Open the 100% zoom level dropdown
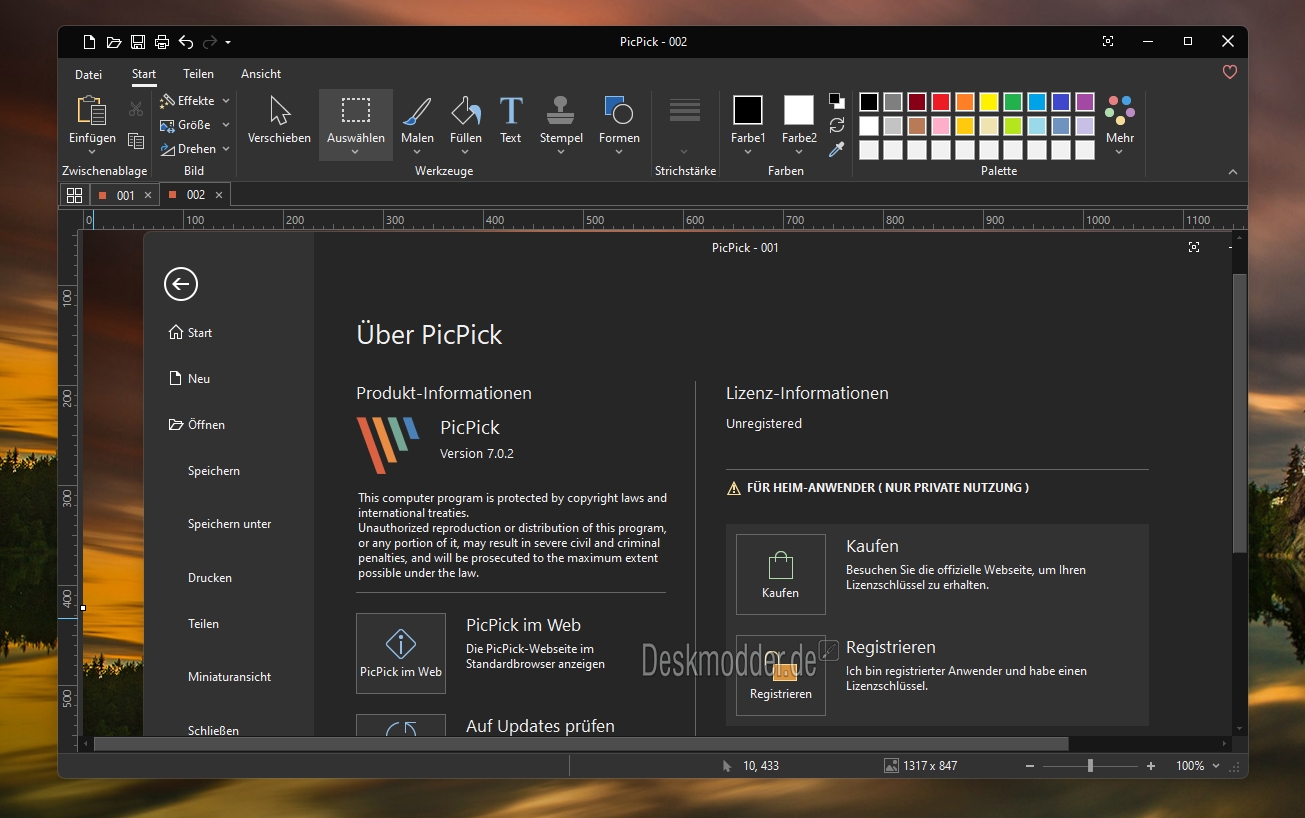 point(1198,766)
